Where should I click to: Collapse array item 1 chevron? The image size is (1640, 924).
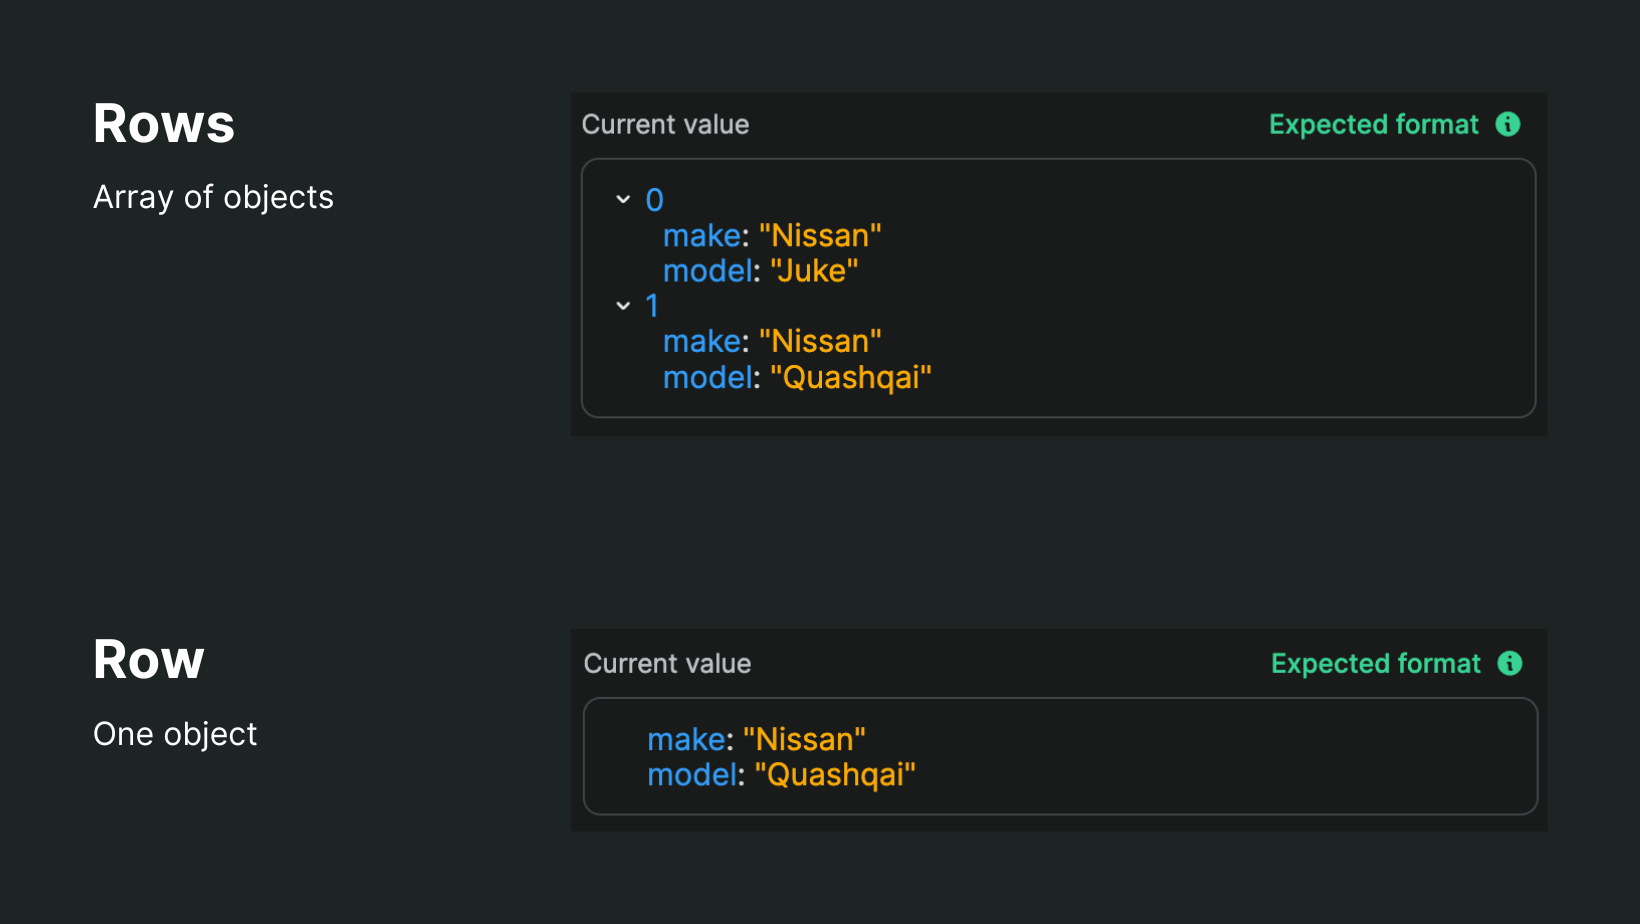tap(623, 306)
